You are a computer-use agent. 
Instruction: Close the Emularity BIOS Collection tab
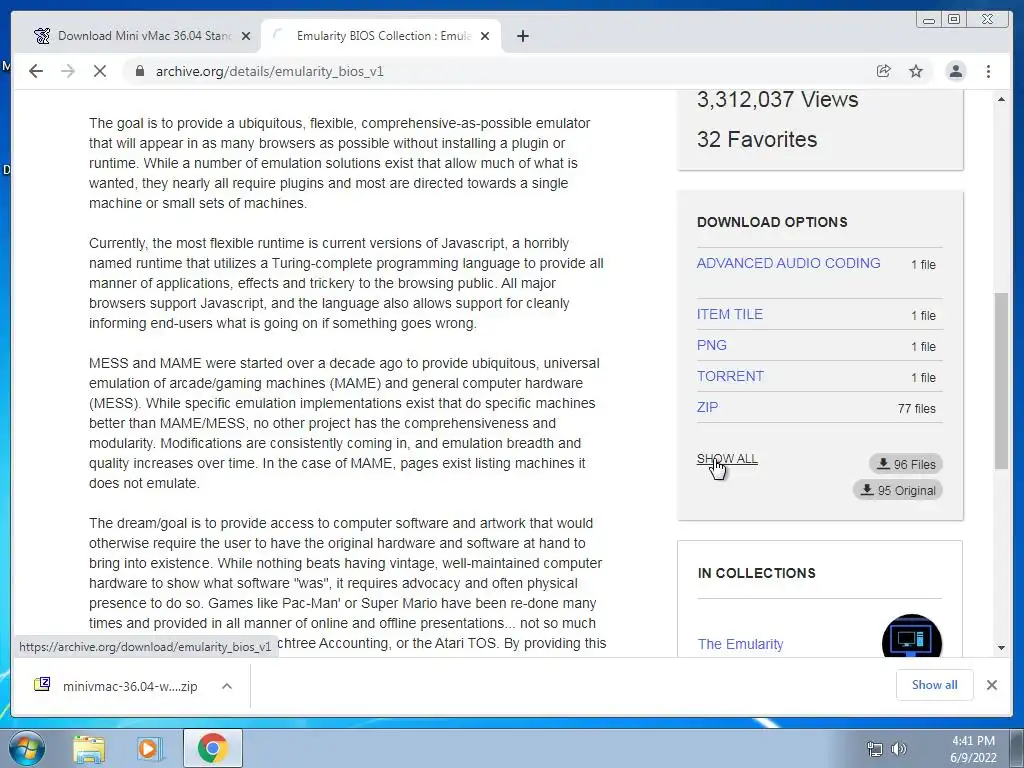[485, 36]
